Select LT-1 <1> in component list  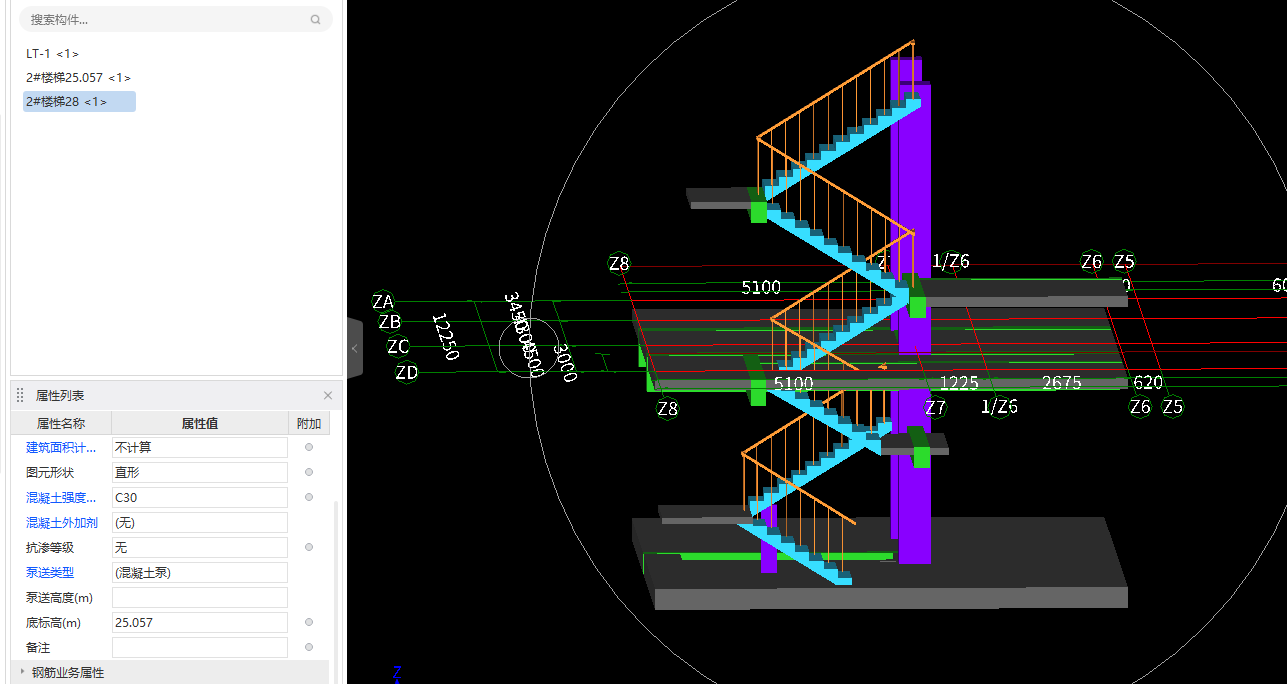(x=52, y=54)
